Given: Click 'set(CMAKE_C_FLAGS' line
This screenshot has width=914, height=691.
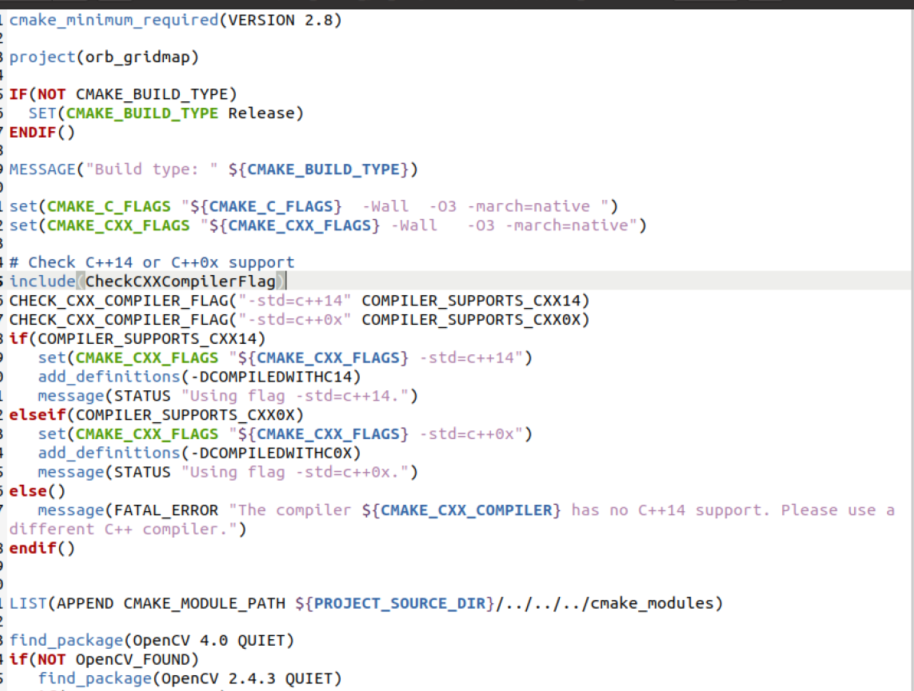Looking at the screenshot, I should (x=314, y=207).
